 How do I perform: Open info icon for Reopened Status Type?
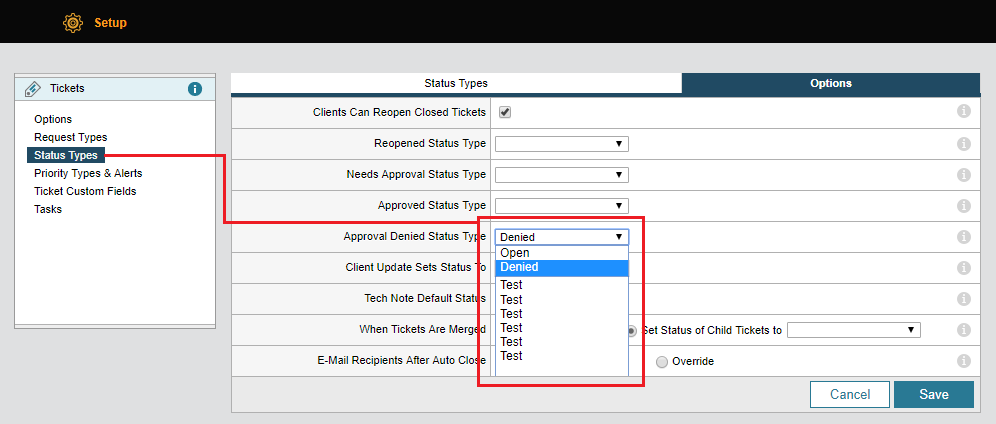pyautogui.click(x=964, y=143)
